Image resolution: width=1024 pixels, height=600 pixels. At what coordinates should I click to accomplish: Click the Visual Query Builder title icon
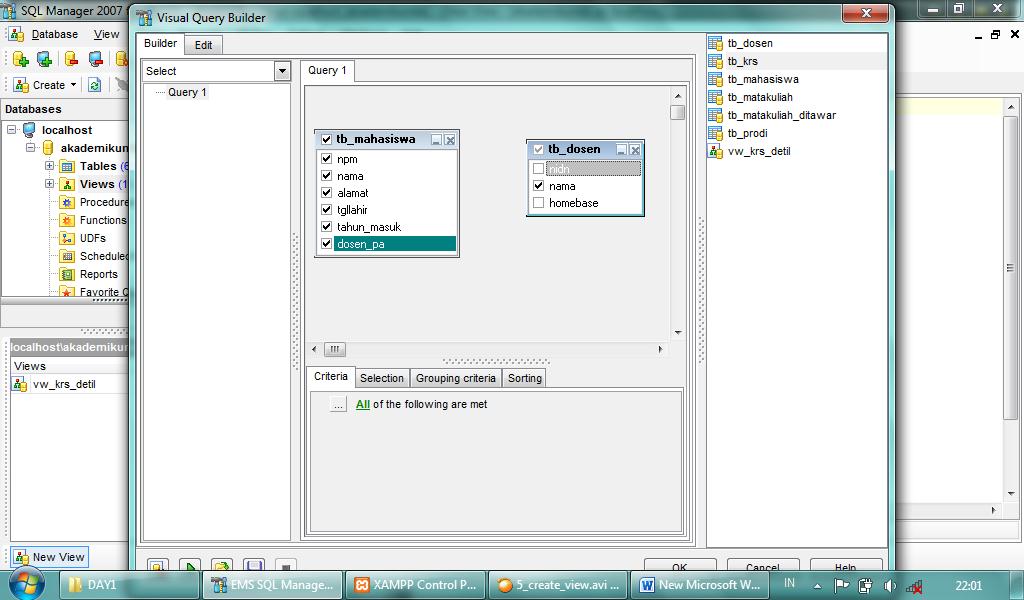(145, 18)
